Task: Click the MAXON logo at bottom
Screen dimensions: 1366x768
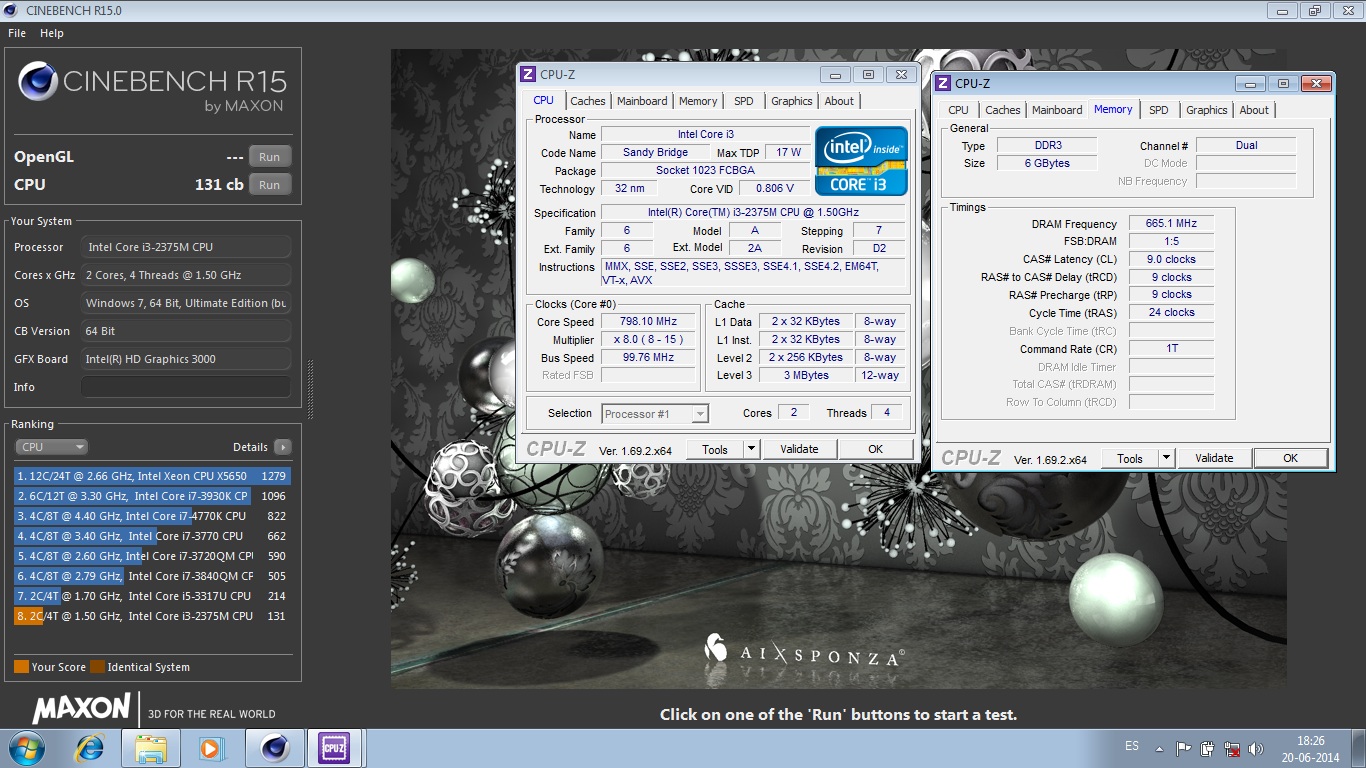Action: point(81,708)
